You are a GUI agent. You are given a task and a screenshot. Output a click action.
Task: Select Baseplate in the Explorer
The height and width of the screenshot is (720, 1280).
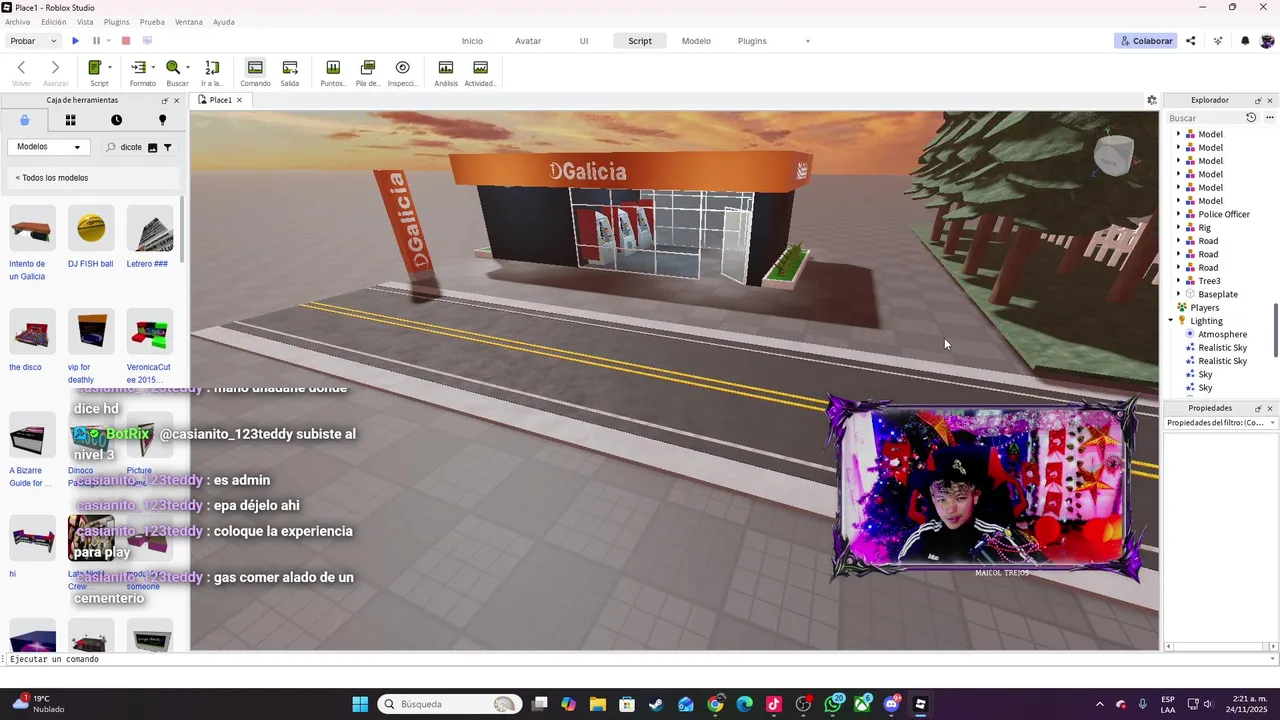[1218, 295]
